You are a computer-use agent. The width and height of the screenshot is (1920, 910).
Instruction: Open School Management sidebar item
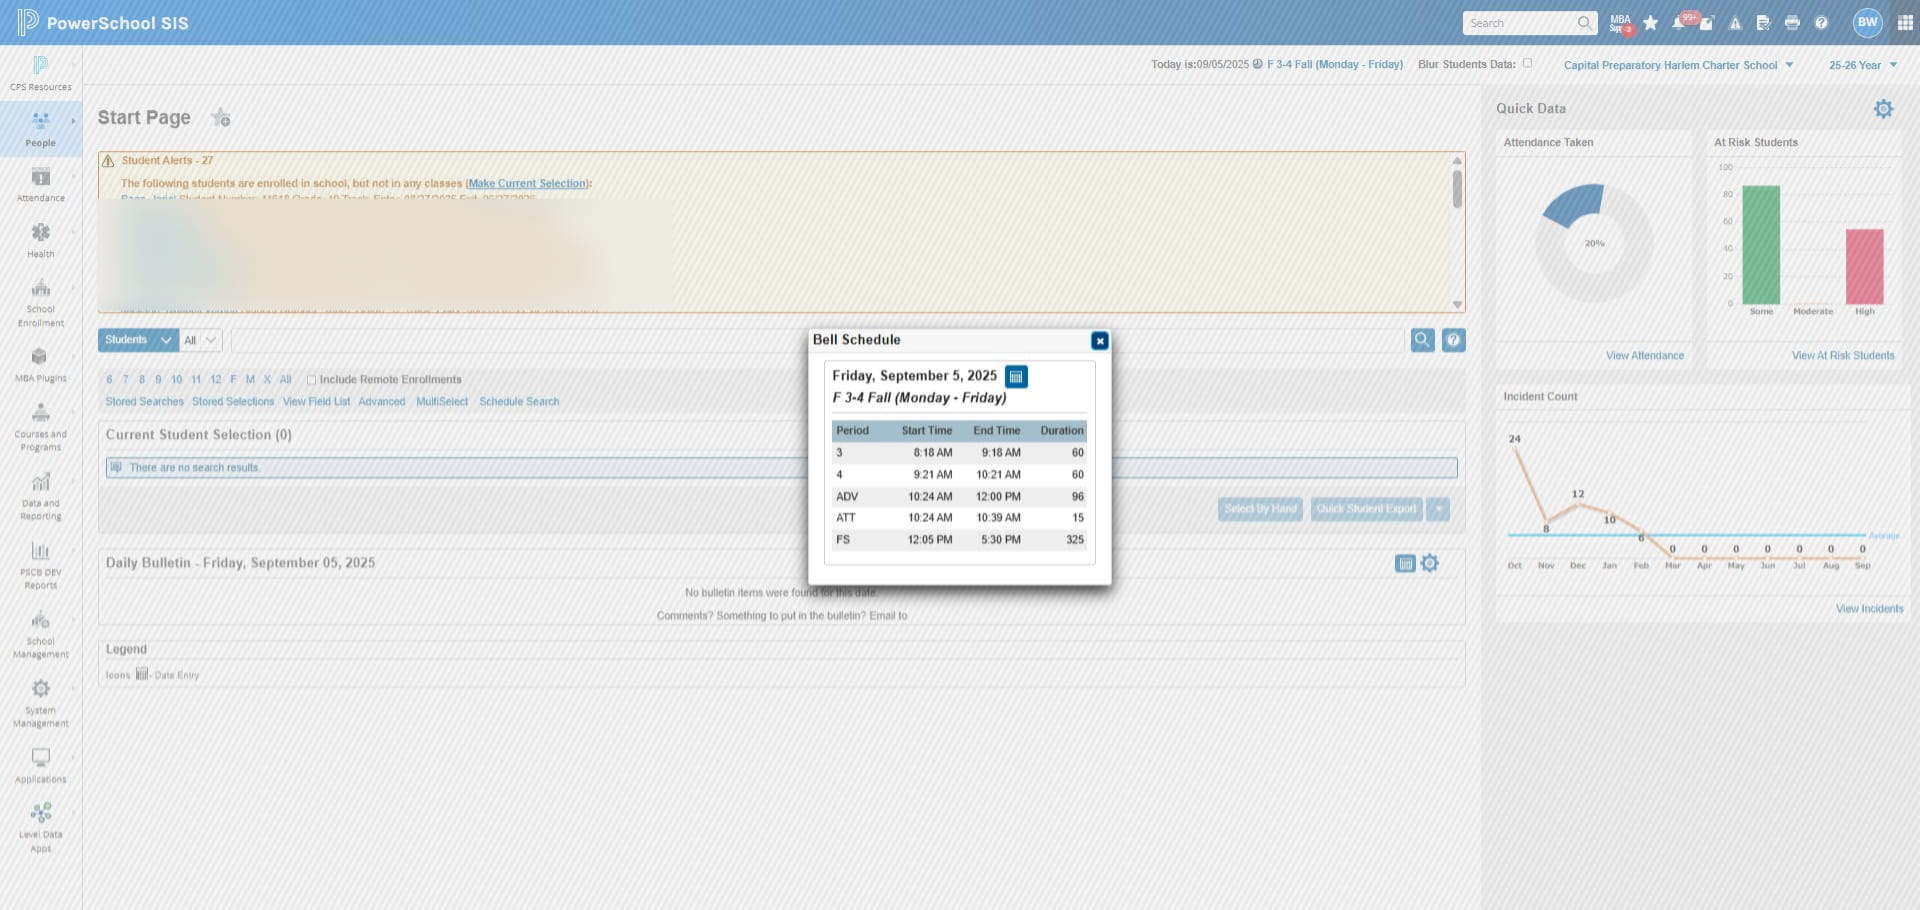click(40, 634)
